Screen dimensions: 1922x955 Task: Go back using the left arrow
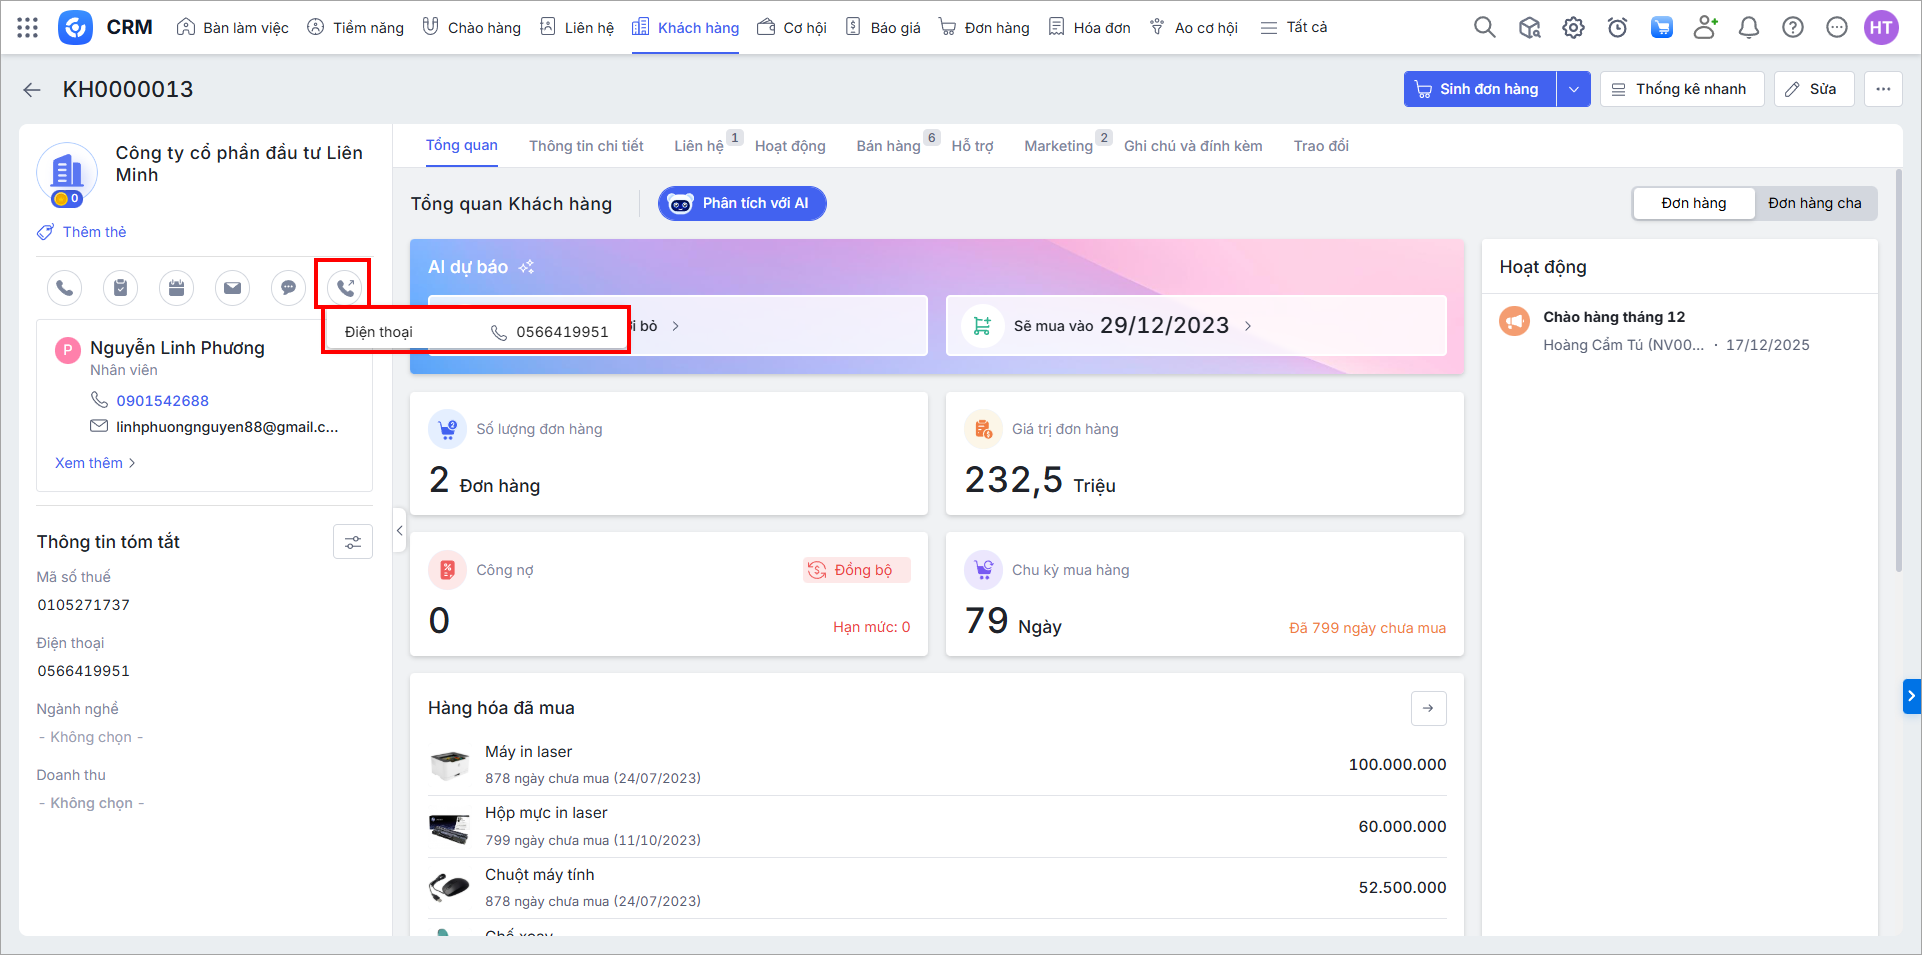point(32,90)
